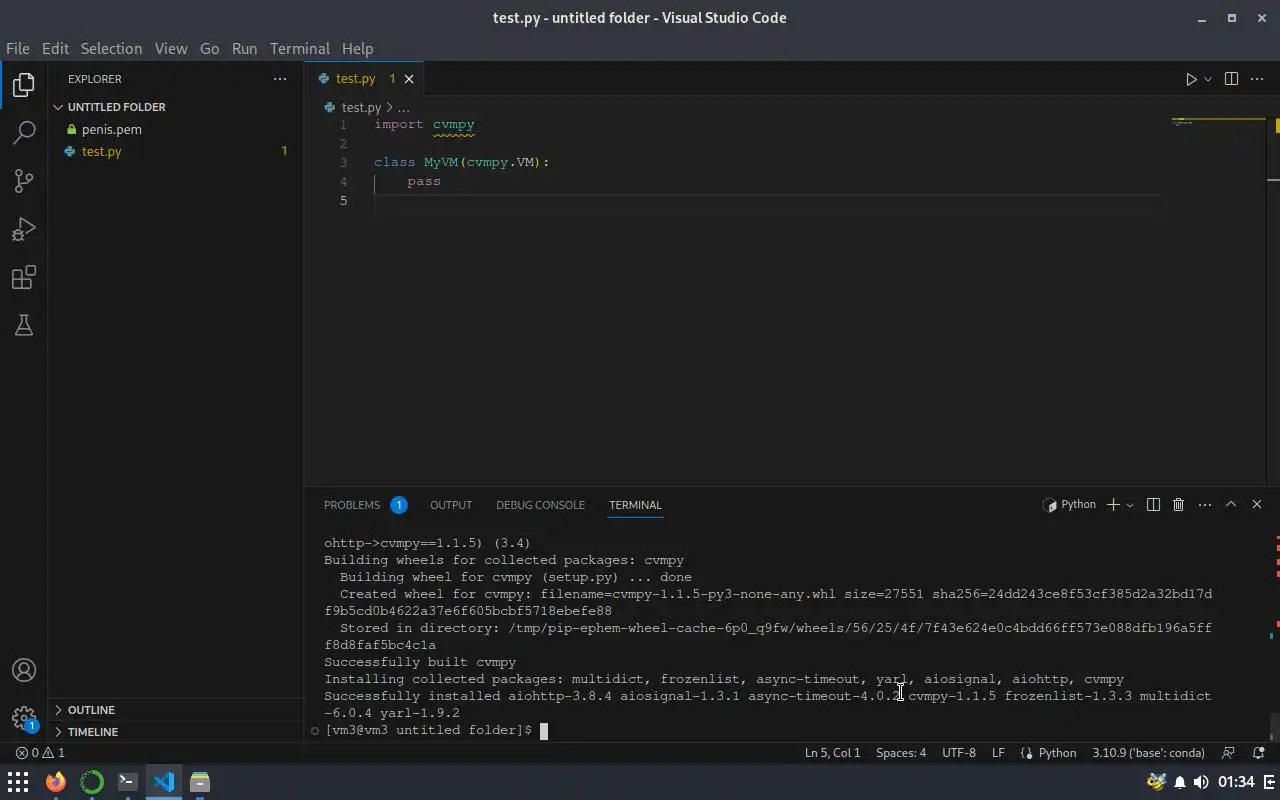Open the Run and Debug view
1280x800 pixels.
[24, 229]
